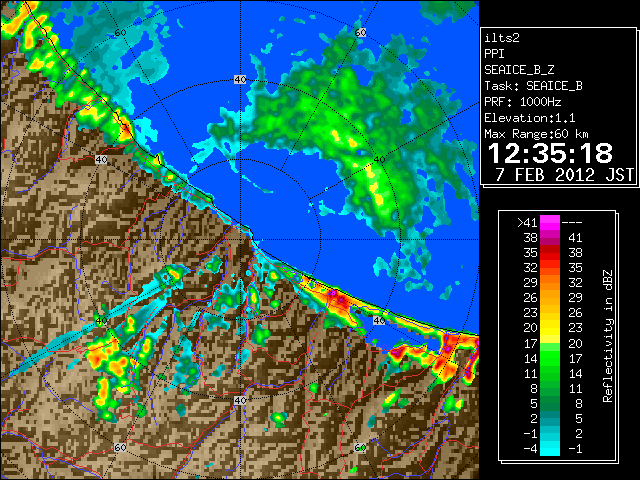Click the 40 km ring label south of center
Image resolution: width=640 pixels, height=480 pixels.
point(240,400)
